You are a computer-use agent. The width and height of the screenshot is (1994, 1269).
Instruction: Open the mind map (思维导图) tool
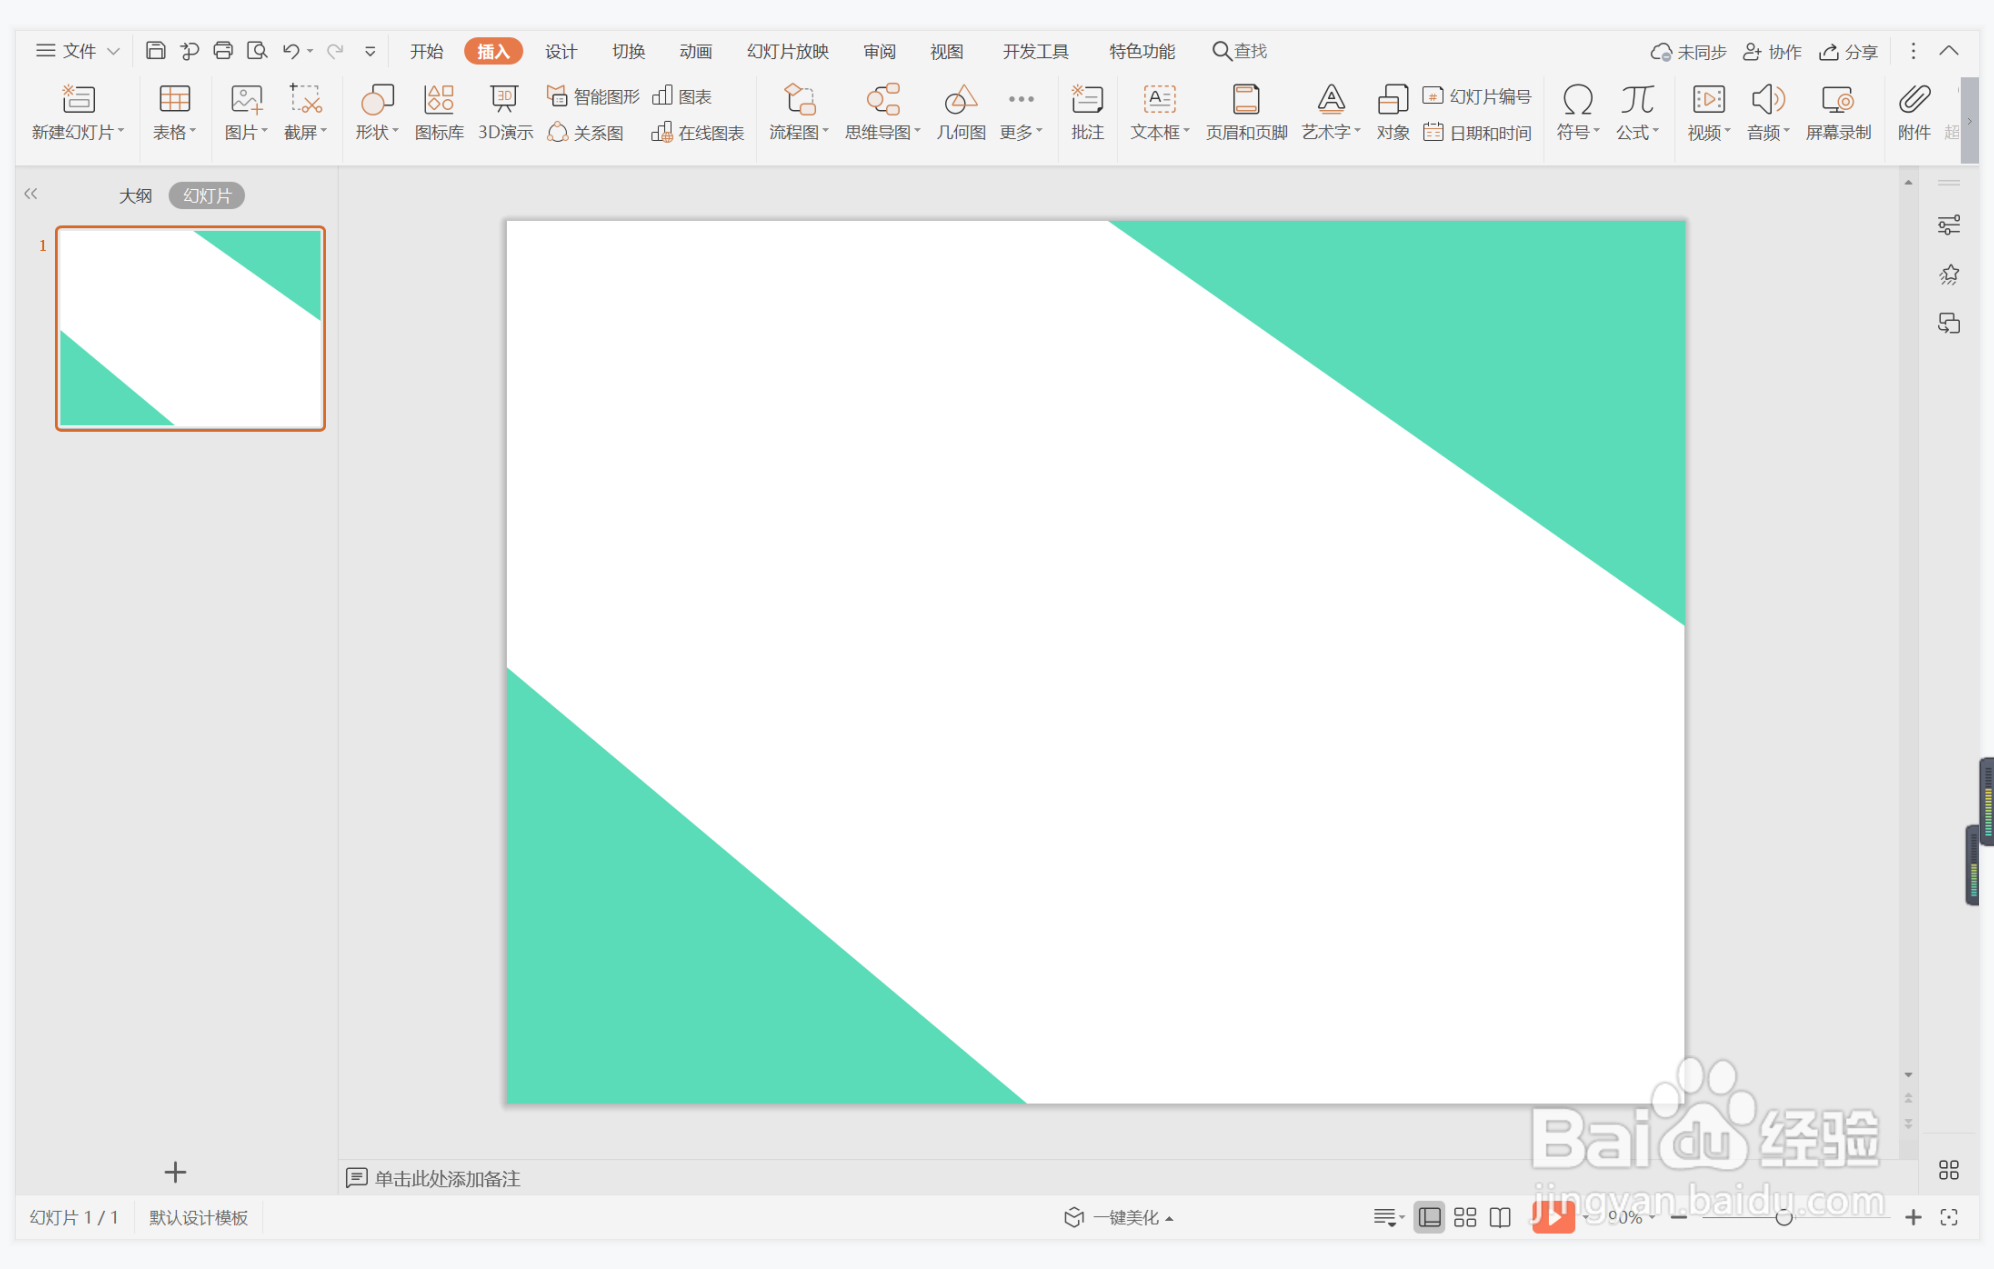(882, 100)
